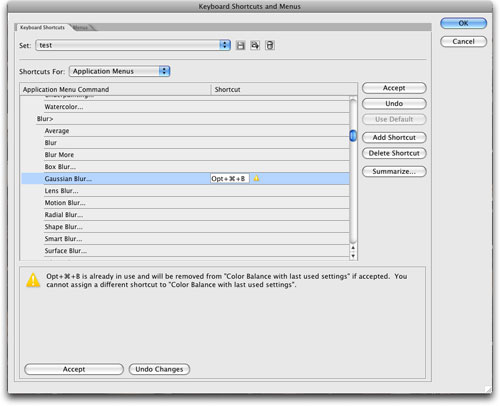Open the Set dropdown showing test
500x406 pixels.
(x=133, y=45)
